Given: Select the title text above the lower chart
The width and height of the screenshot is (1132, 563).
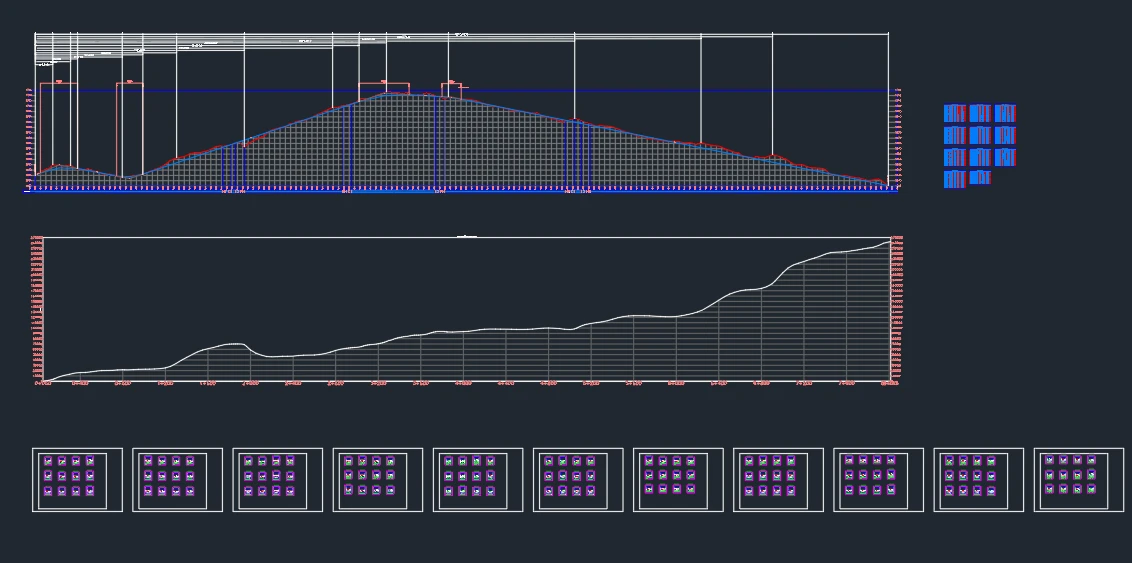Looking at the screenshot, I should click(466, 236).
